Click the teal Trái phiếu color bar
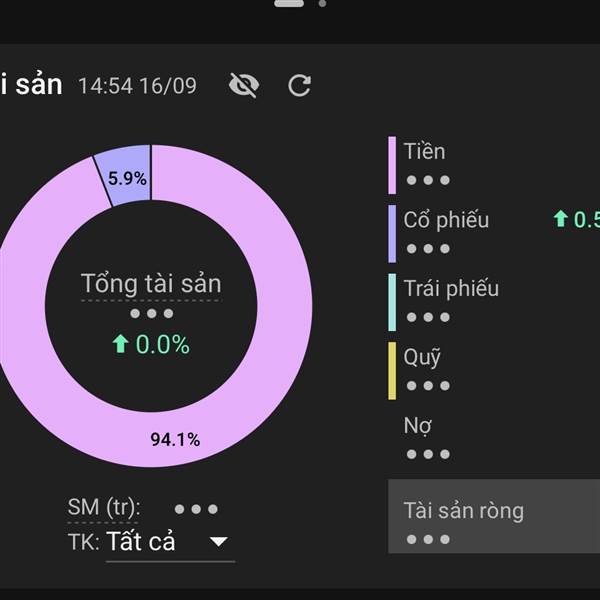This screenshot has height=600, width=600. click(x=392, y=302)
